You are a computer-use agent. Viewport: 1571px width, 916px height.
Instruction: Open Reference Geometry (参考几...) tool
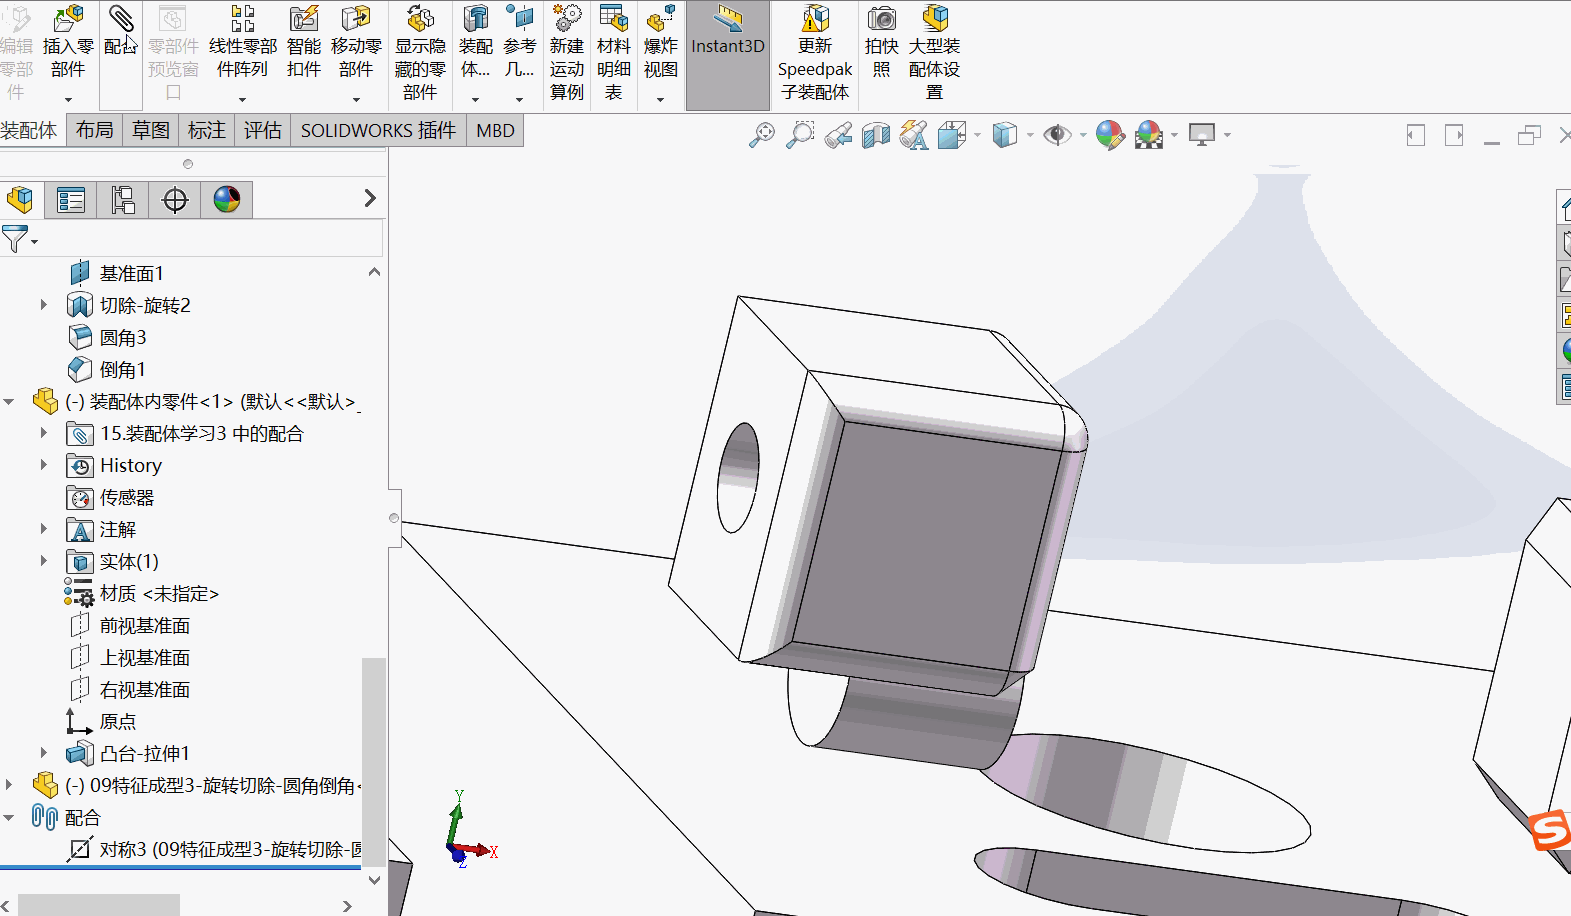(519, 19)
